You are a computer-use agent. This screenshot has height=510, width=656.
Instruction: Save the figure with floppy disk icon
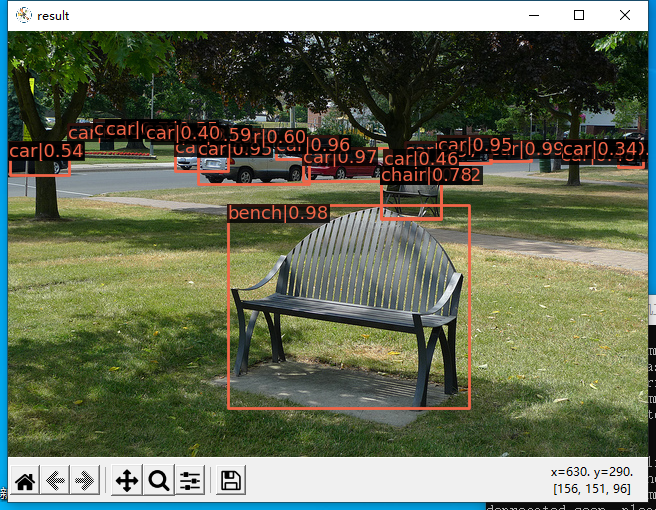[x=231, y=480]
